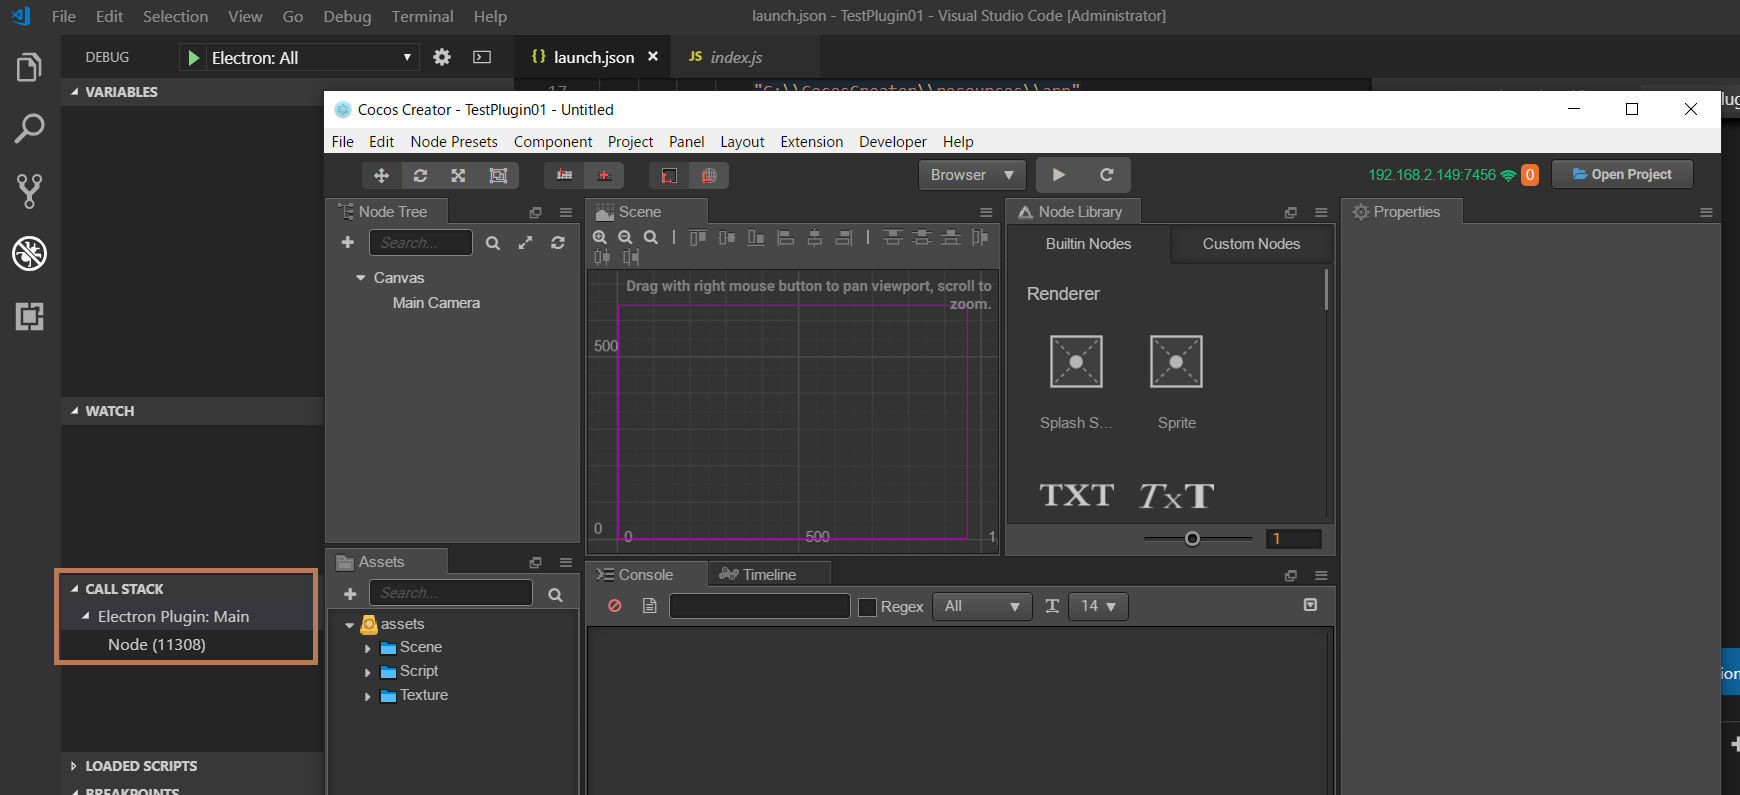
Task: Open the Browser preview dropdown
Action: (972, 175)
